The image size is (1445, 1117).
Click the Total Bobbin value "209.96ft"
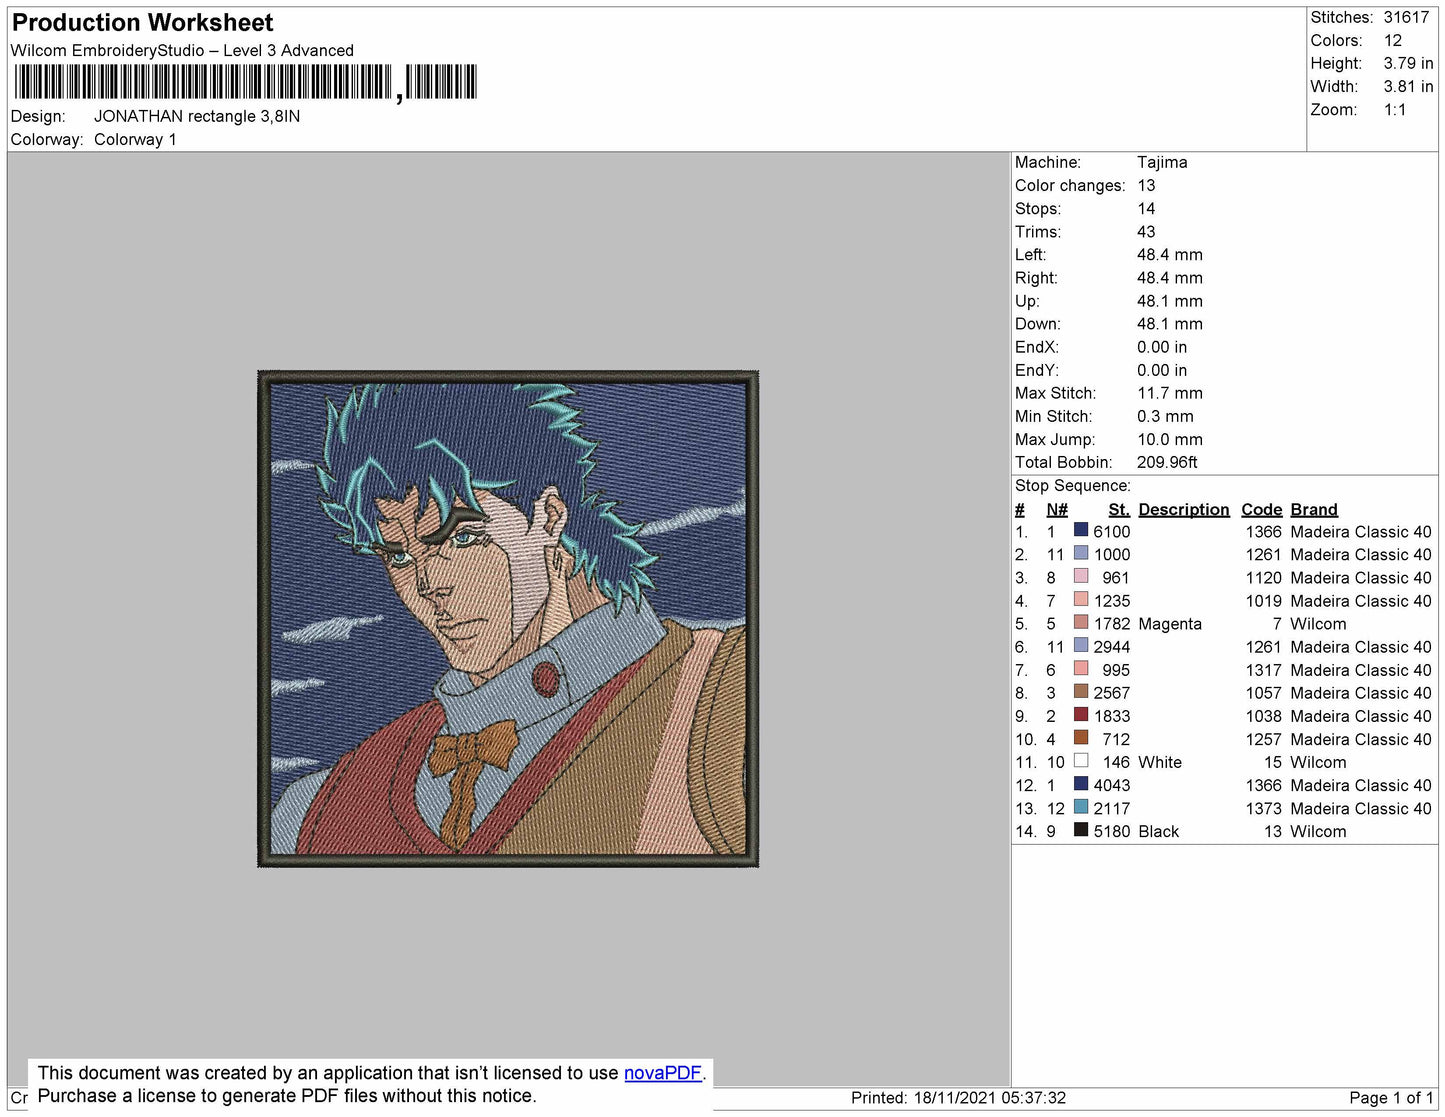(1167, 462)
